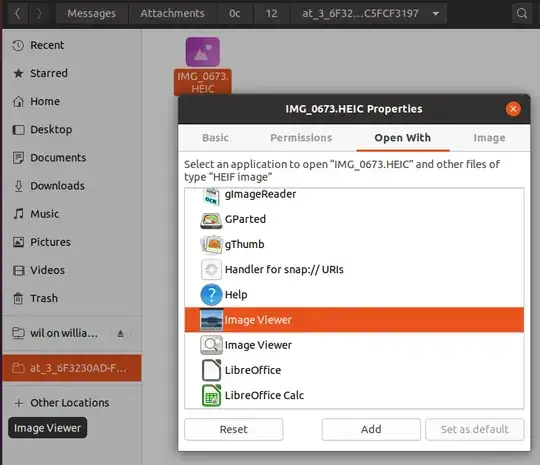Viewport: 540px width, 465px height.
Task: Open Downloads folder in sidebar
Action: pyautogui.click(x=72, y=186)
